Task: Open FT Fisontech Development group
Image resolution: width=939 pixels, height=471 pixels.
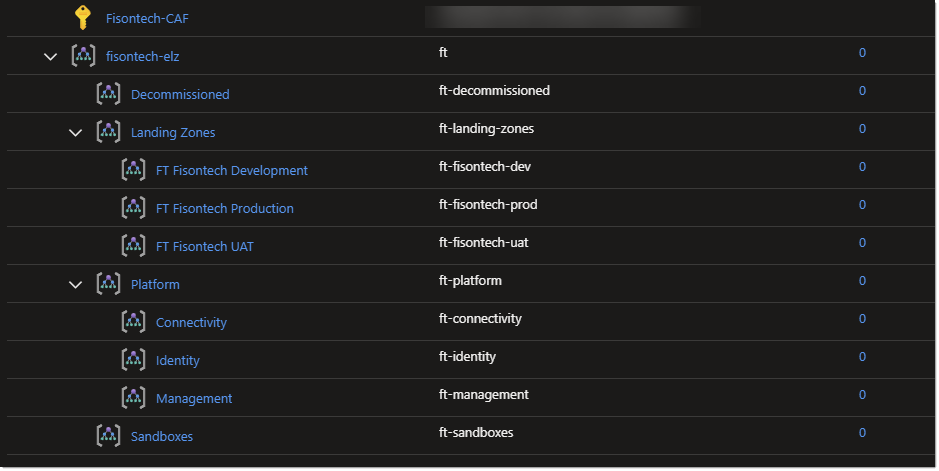Action: (232, 171)
